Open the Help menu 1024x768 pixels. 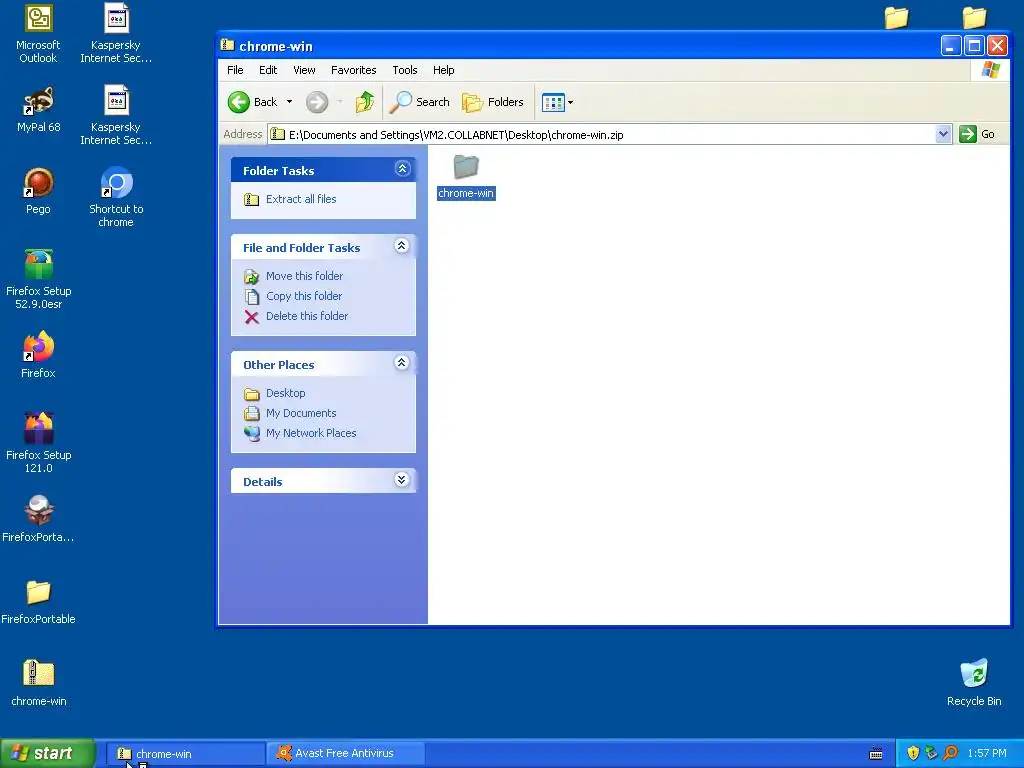(x=443, y=70)
